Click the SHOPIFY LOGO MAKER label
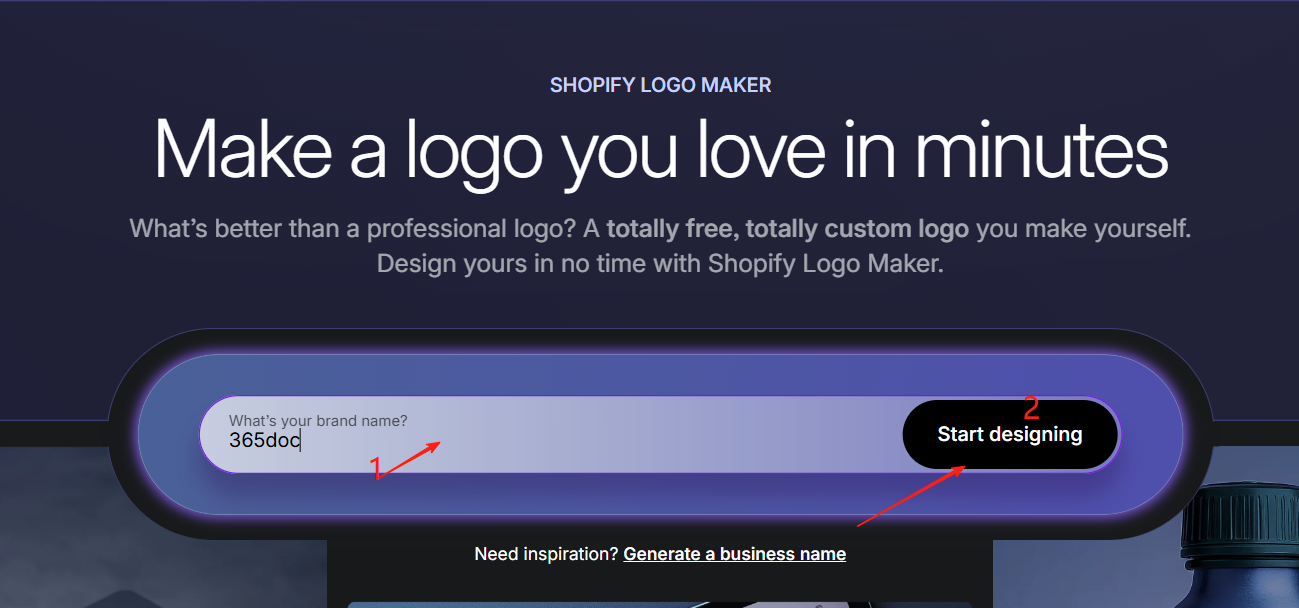This screenshot has height=608, width=1299. tap(661, 85)
